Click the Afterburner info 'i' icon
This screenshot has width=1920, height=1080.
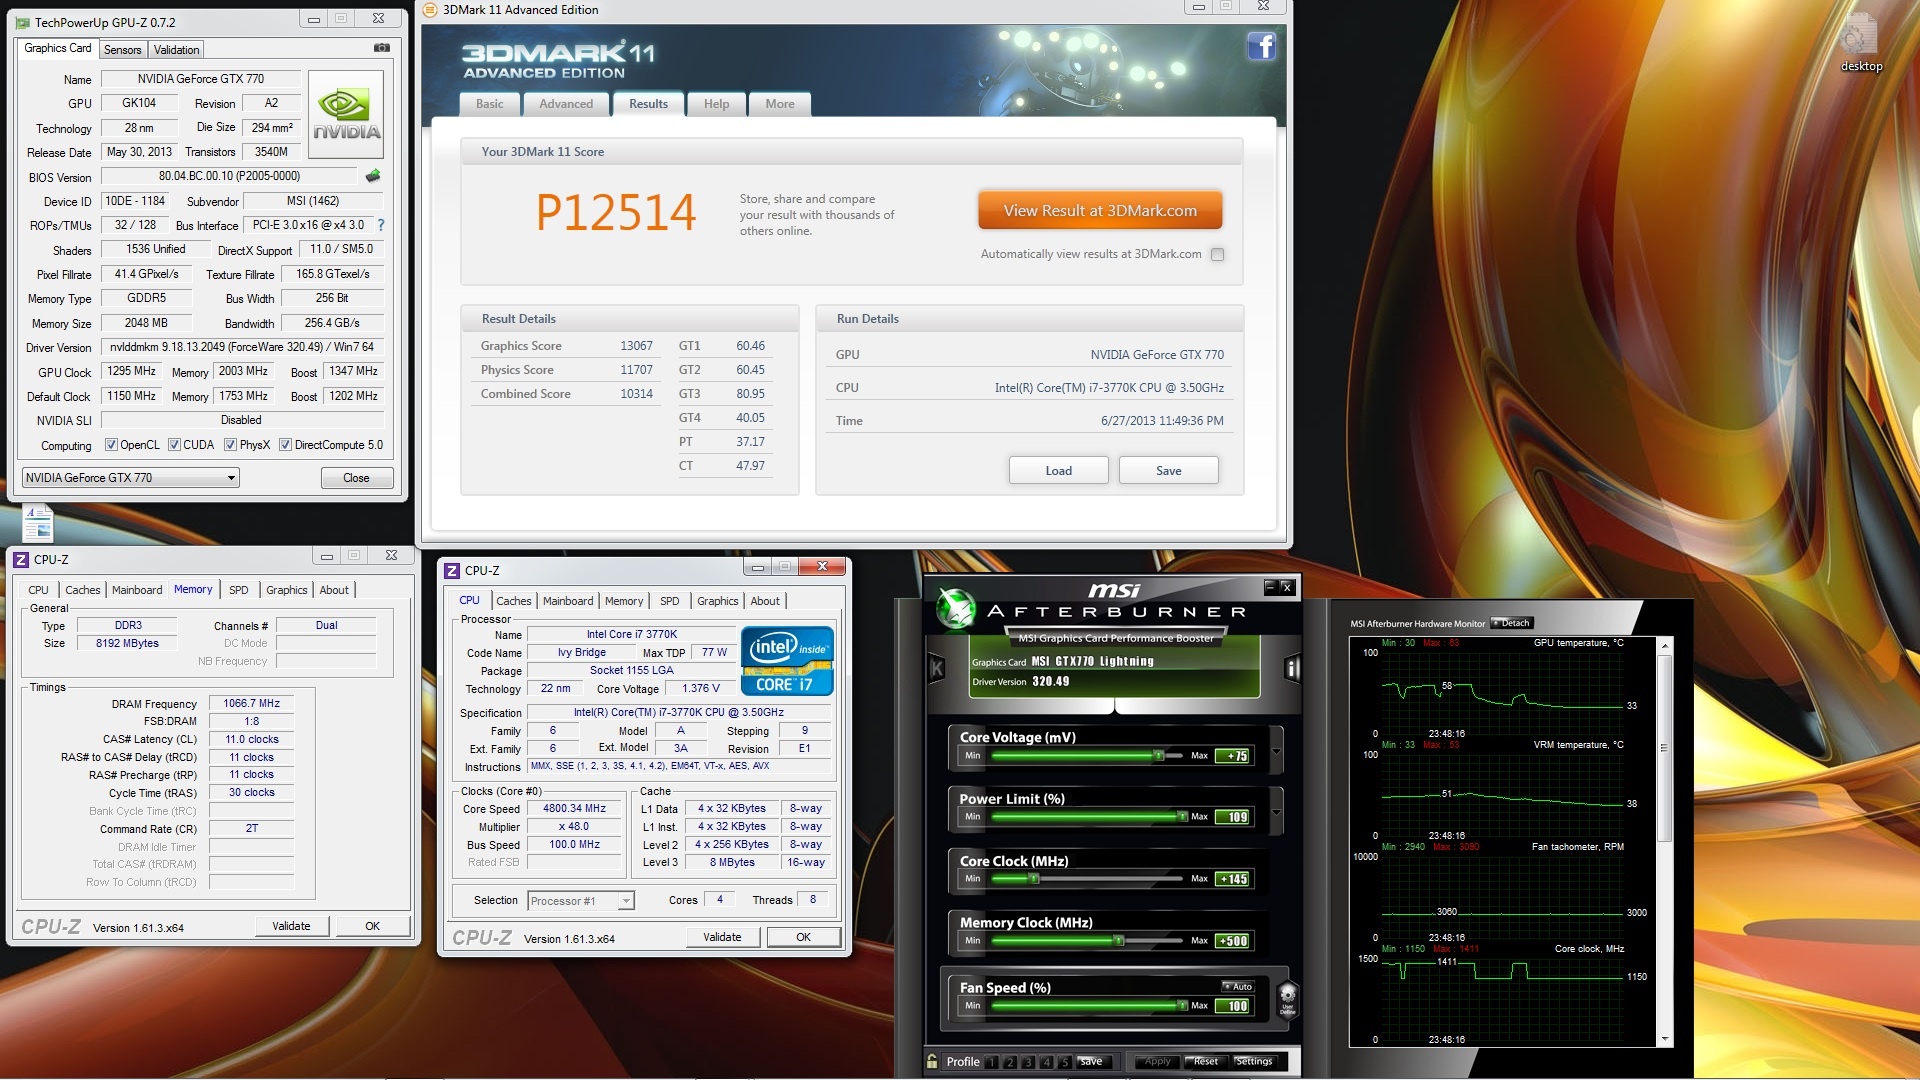pos(1292,669)
